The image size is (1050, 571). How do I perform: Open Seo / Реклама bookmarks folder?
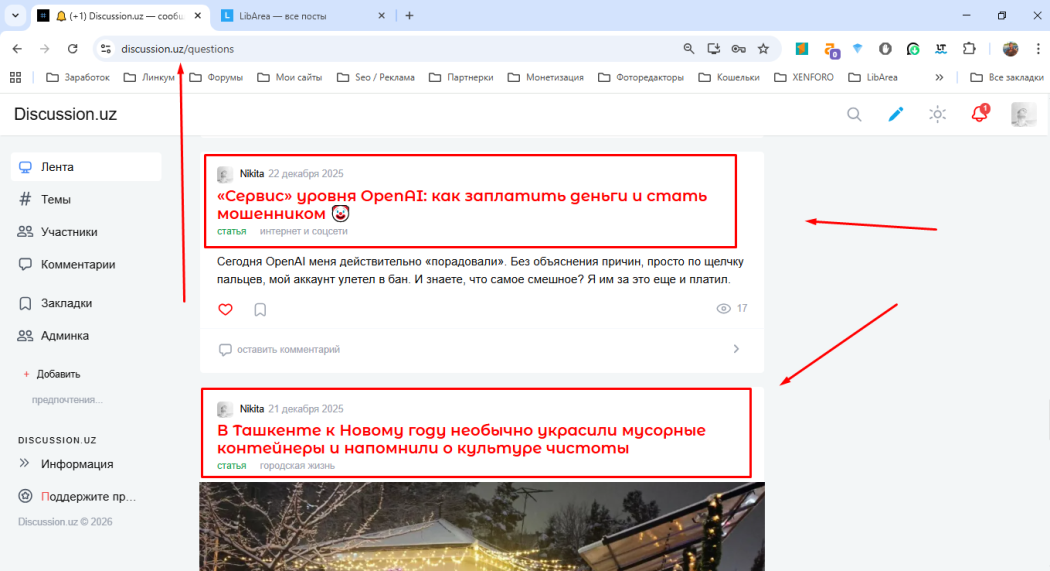click(x=376, y=78)
